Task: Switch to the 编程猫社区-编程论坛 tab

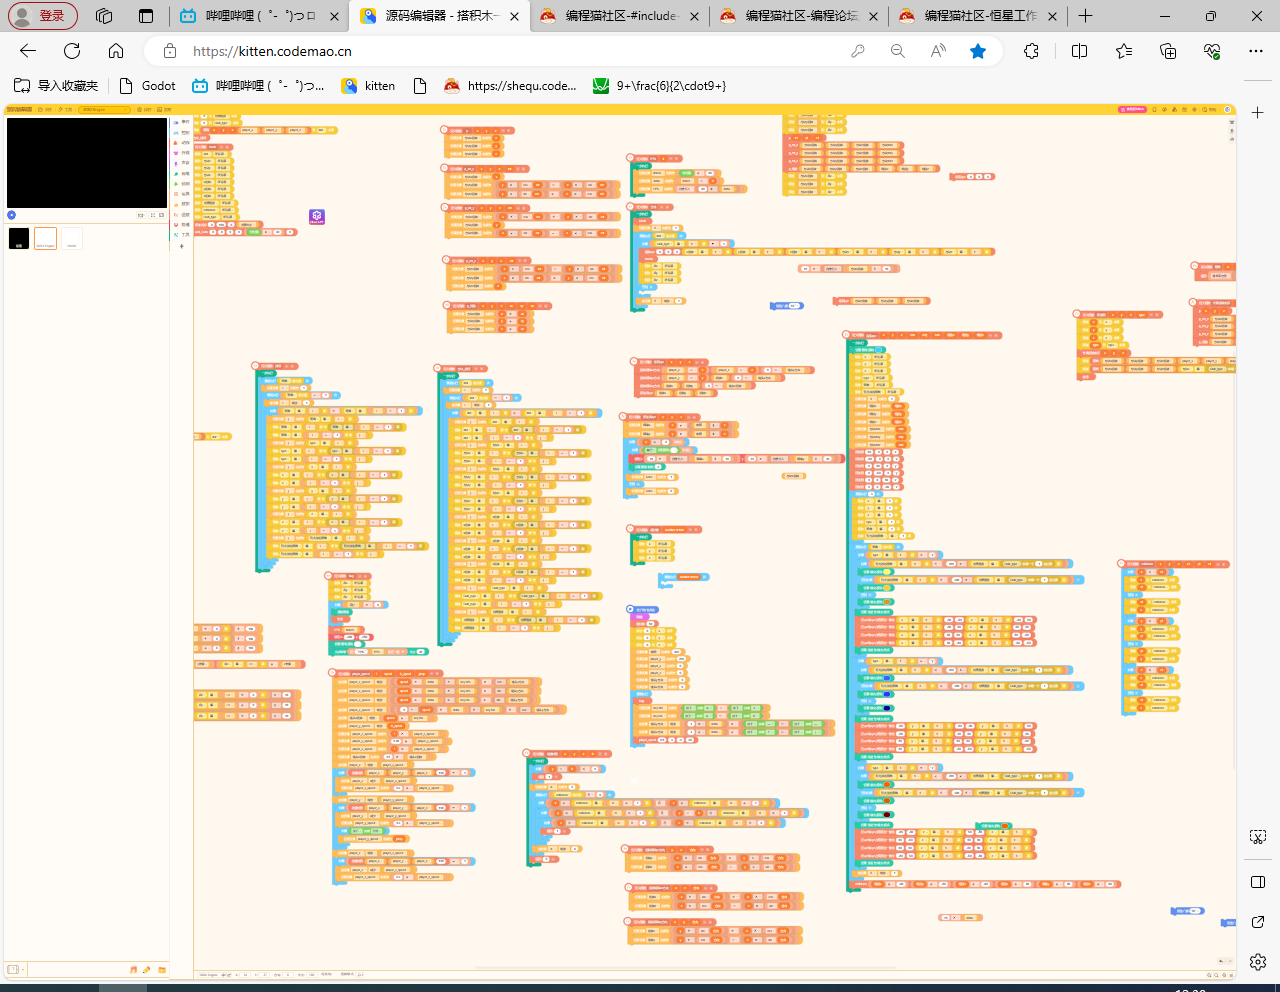Action: 800,16
